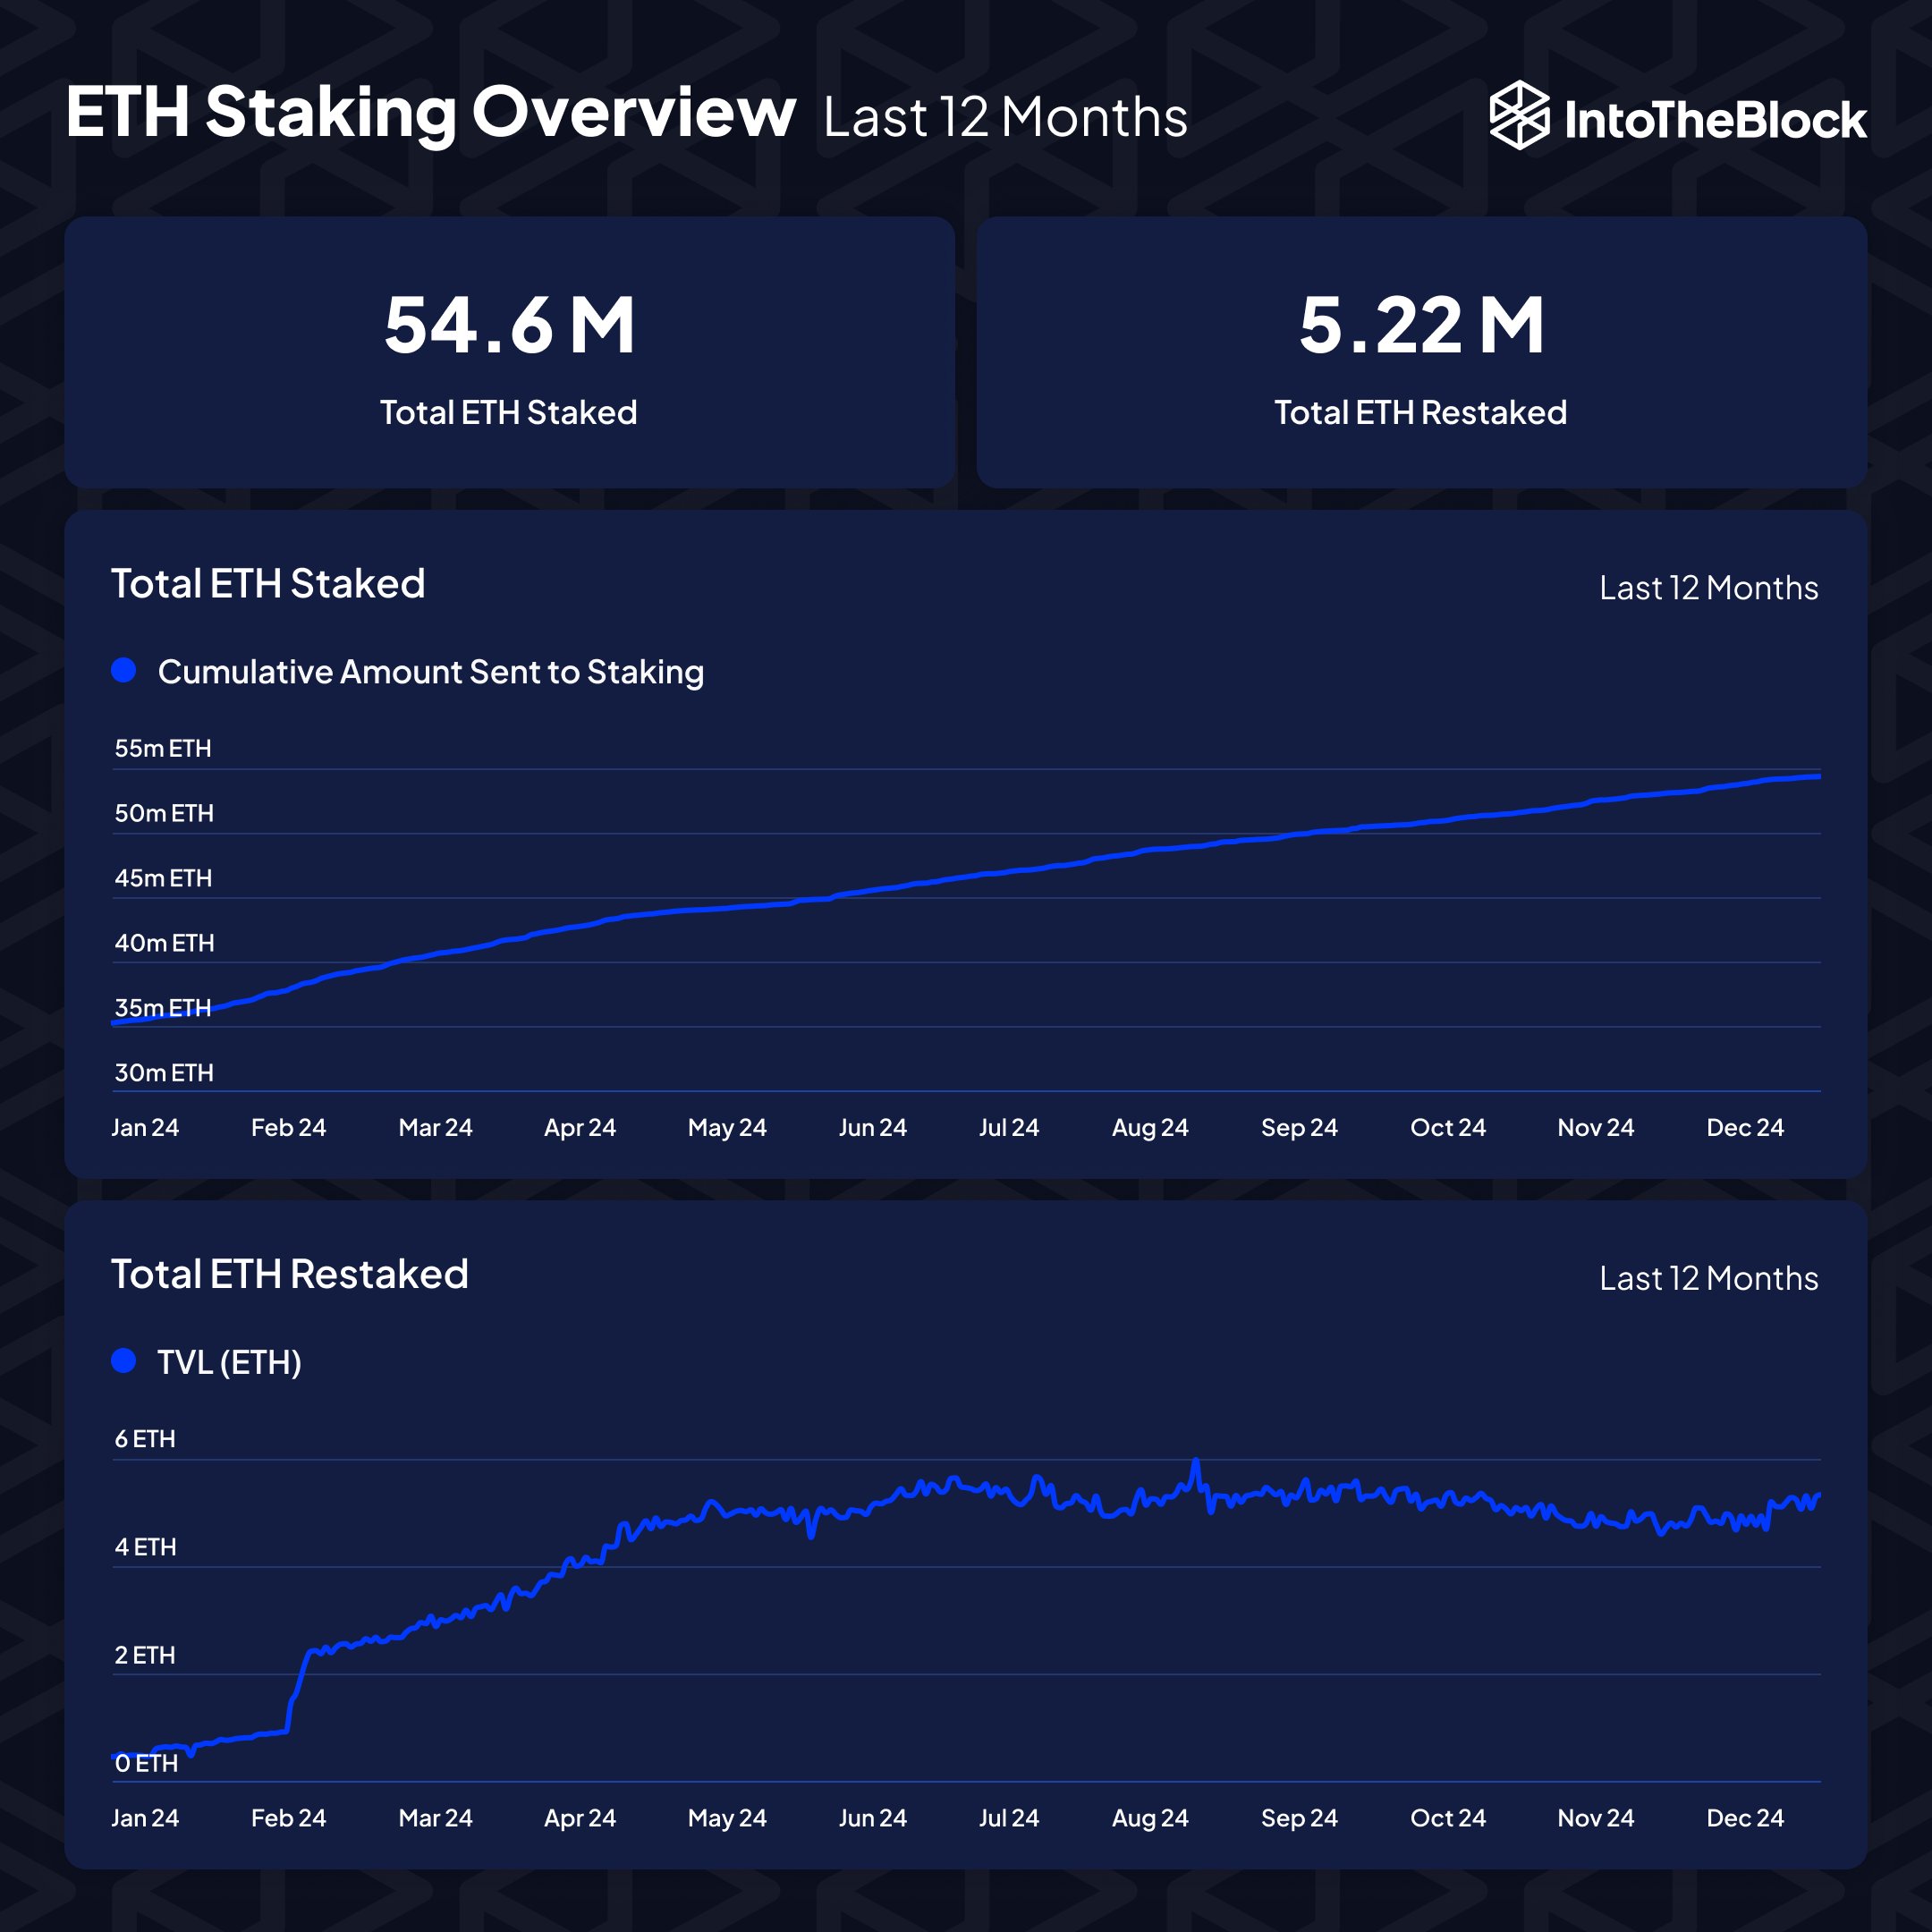The height and width of the screenshot is (1932, 1932).
Task: Select the Total ETH Staked section title
Action: pos(270,583)
